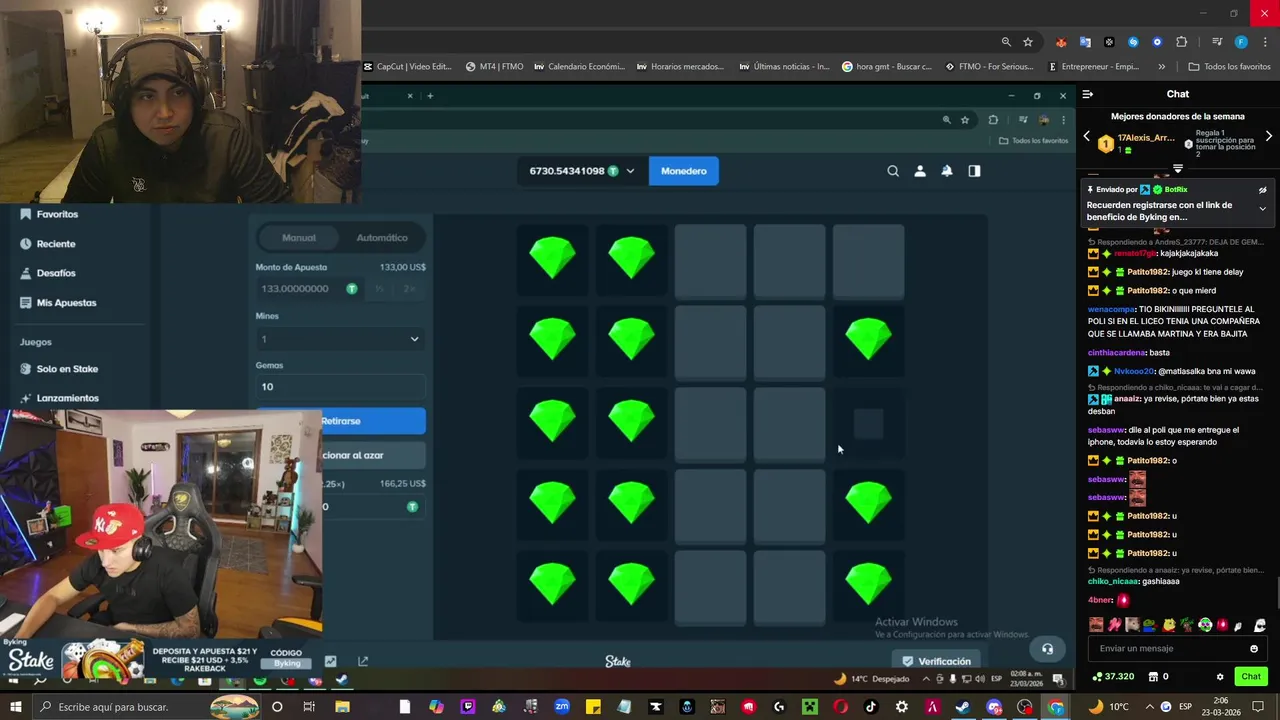Click the green Chat send button
1280x720 pixels.
click(1251, 677)
